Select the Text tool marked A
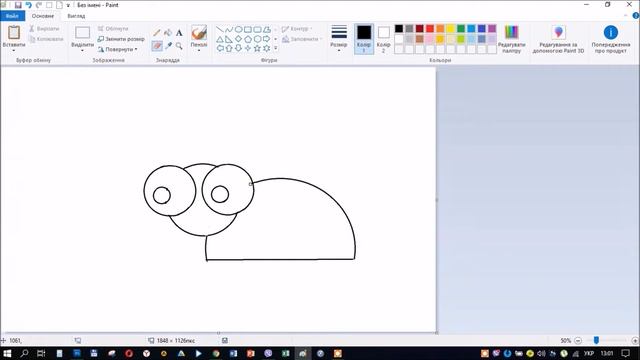 [x=179, y=33]
